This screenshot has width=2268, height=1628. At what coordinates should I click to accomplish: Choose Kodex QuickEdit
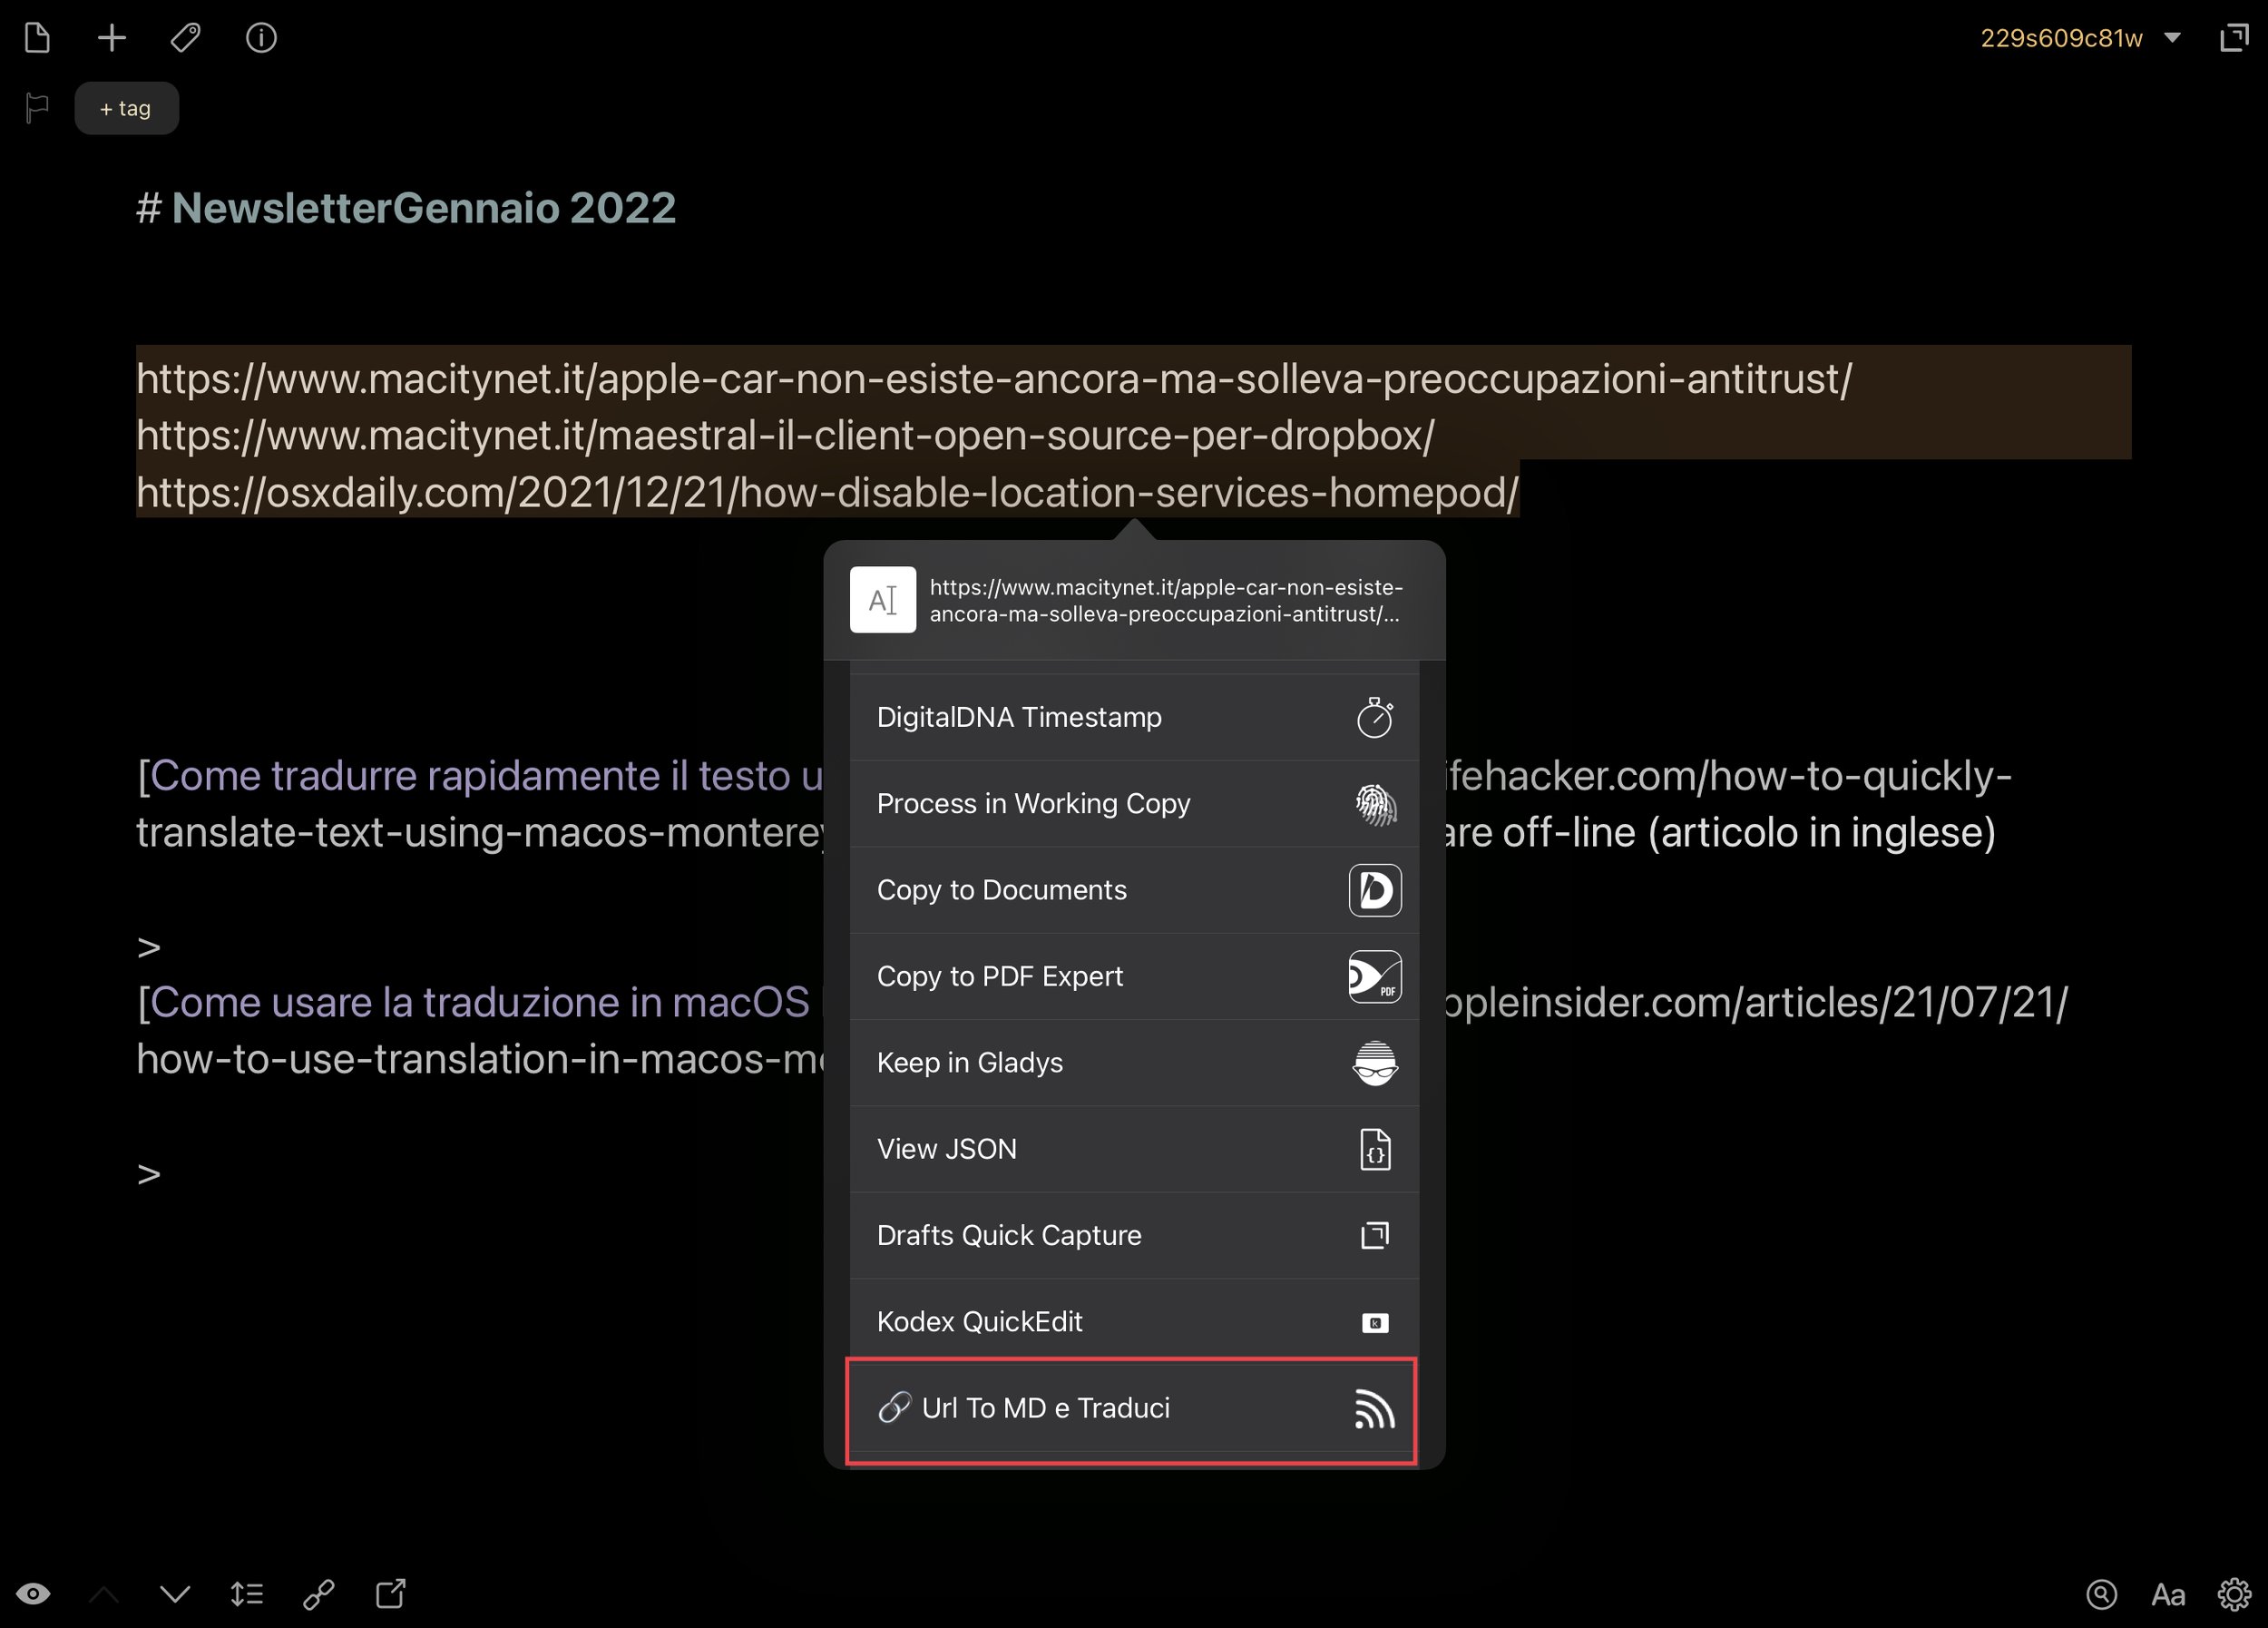click(x=1134, y=1322)
